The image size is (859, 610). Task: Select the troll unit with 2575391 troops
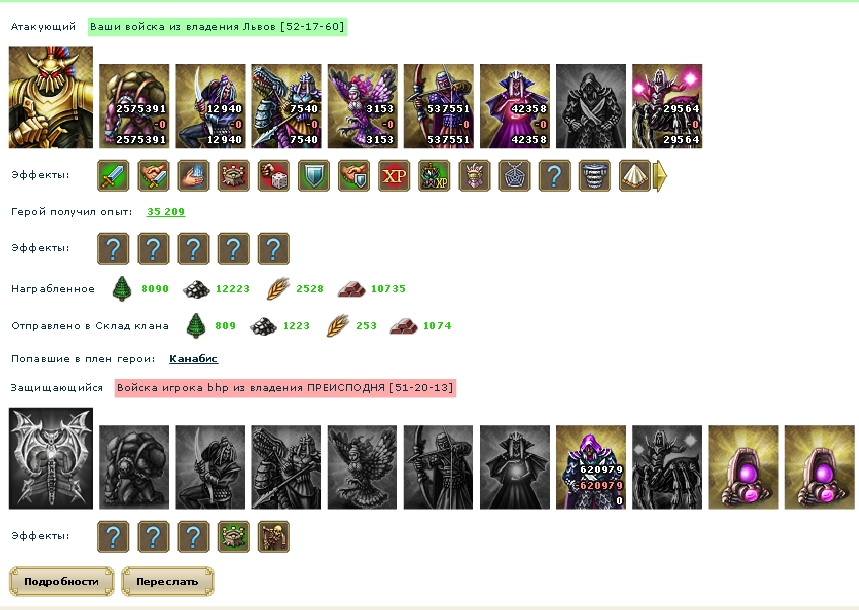(x=134, y=106)
